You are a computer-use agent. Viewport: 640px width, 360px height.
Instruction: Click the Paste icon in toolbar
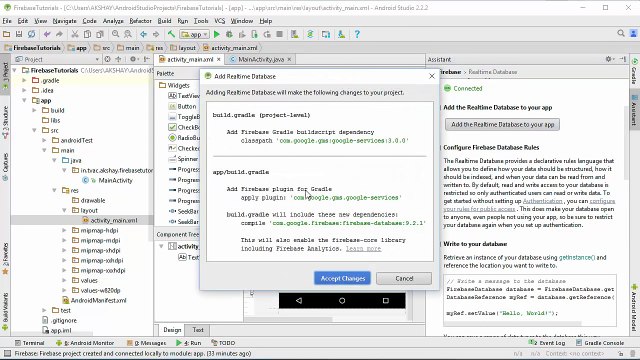click(100, 34)
